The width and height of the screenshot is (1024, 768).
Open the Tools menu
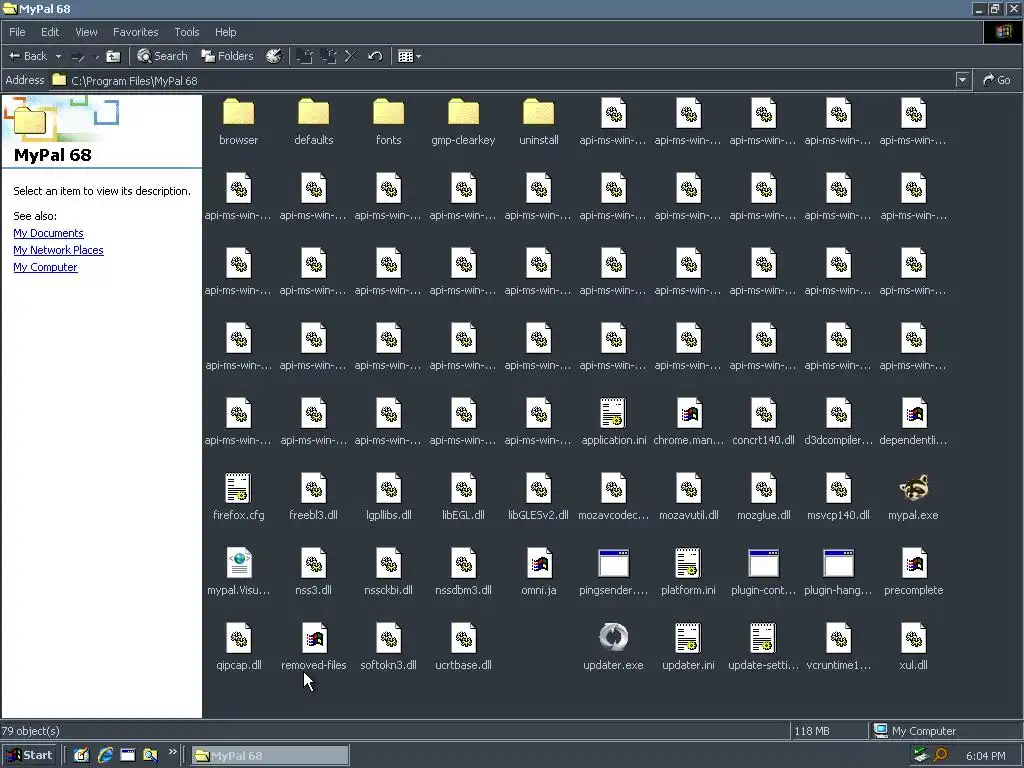tap(187, 32)
